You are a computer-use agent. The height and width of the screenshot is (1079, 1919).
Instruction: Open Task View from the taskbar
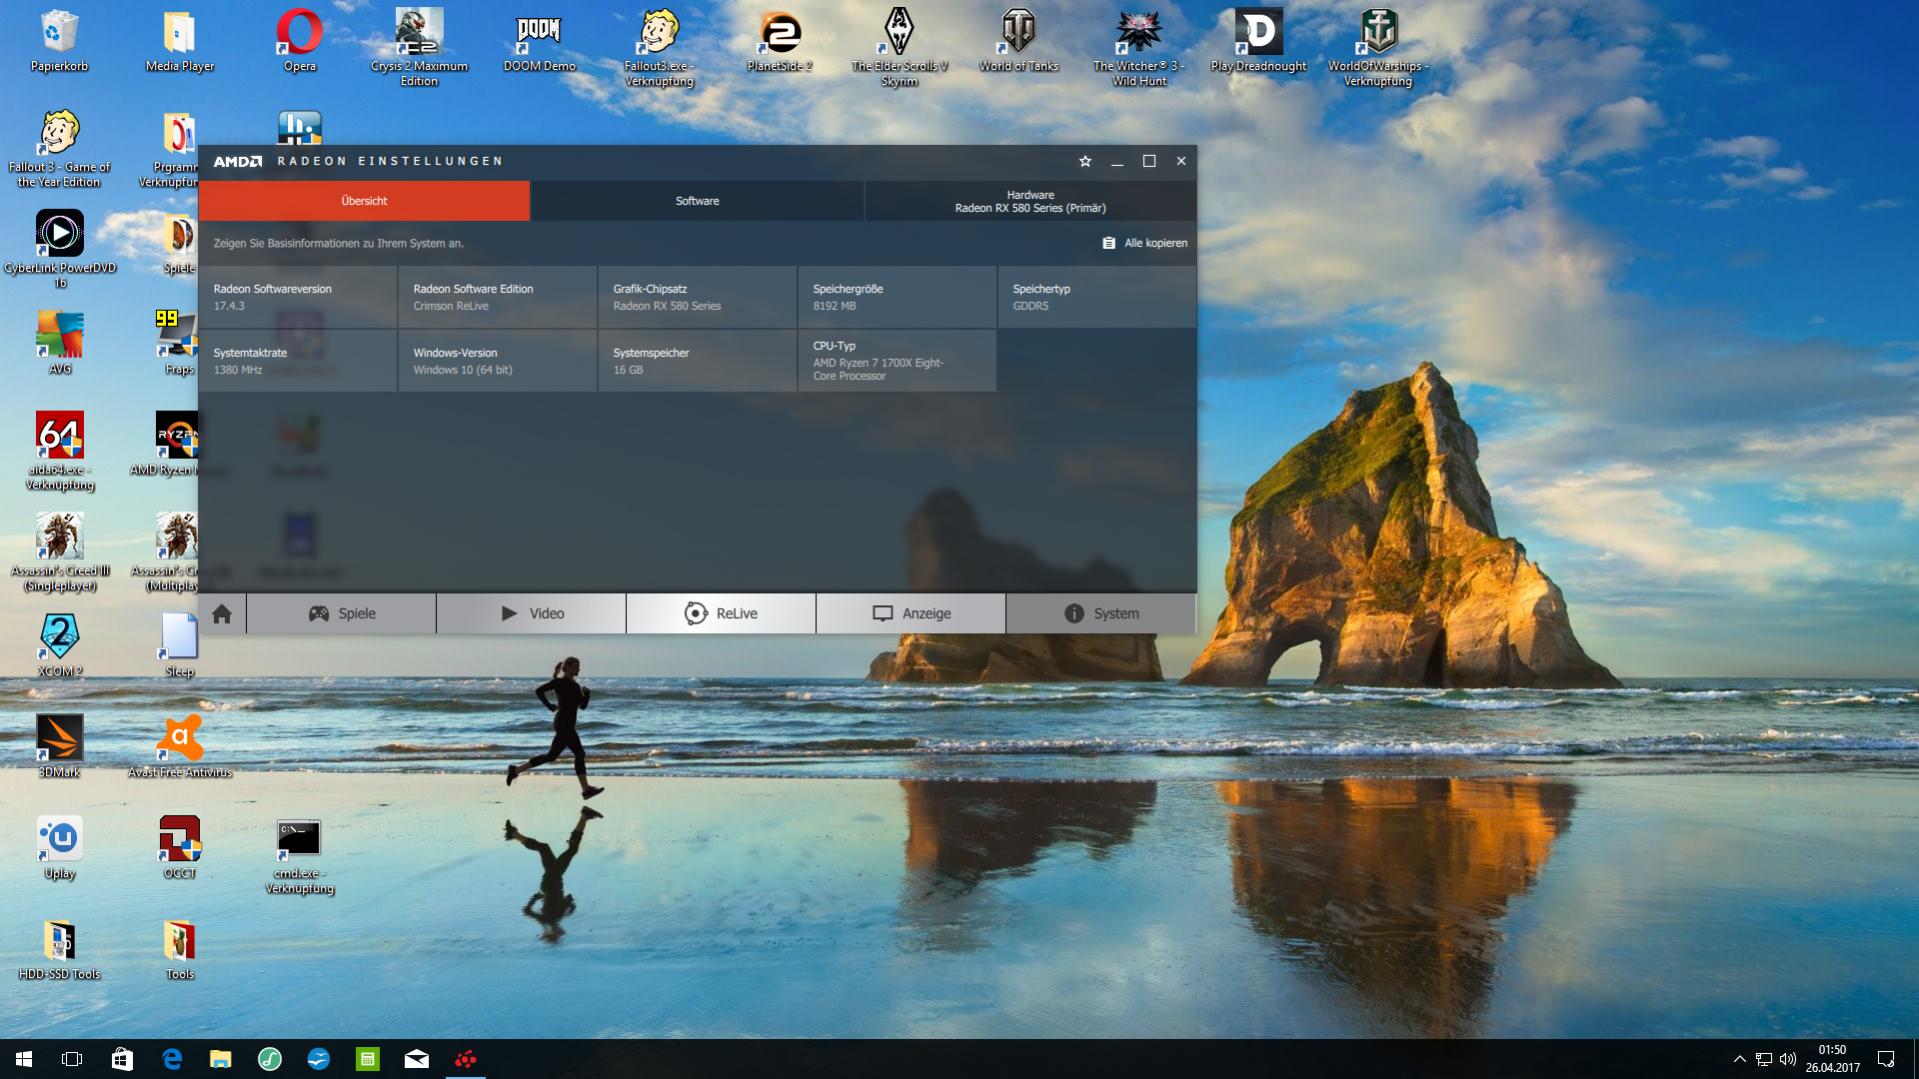(72, 1059)
